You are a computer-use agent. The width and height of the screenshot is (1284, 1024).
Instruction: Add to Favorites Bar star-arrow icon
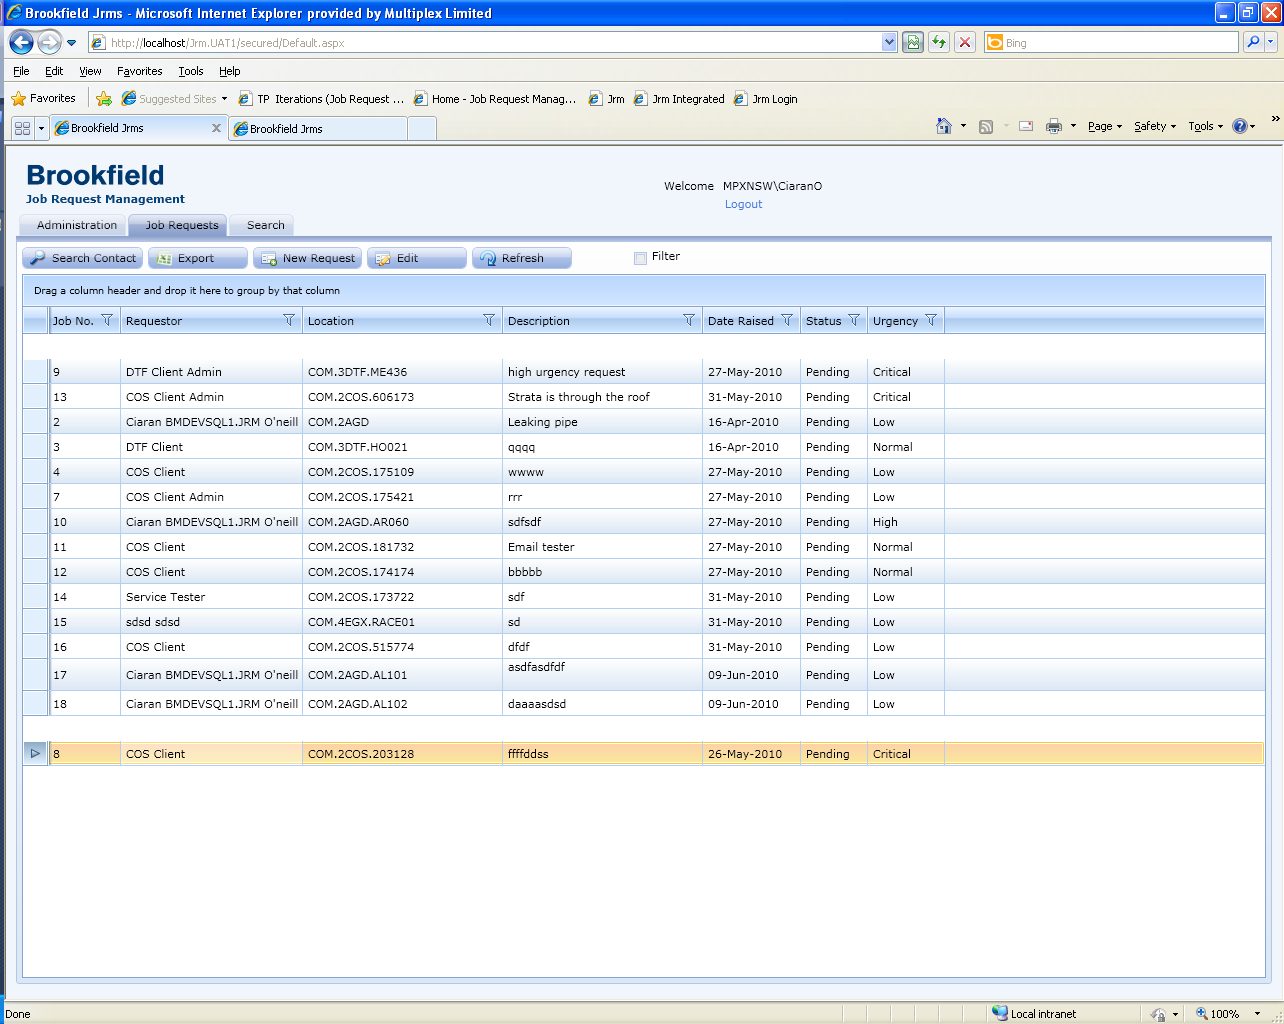(x=104, y=98)
